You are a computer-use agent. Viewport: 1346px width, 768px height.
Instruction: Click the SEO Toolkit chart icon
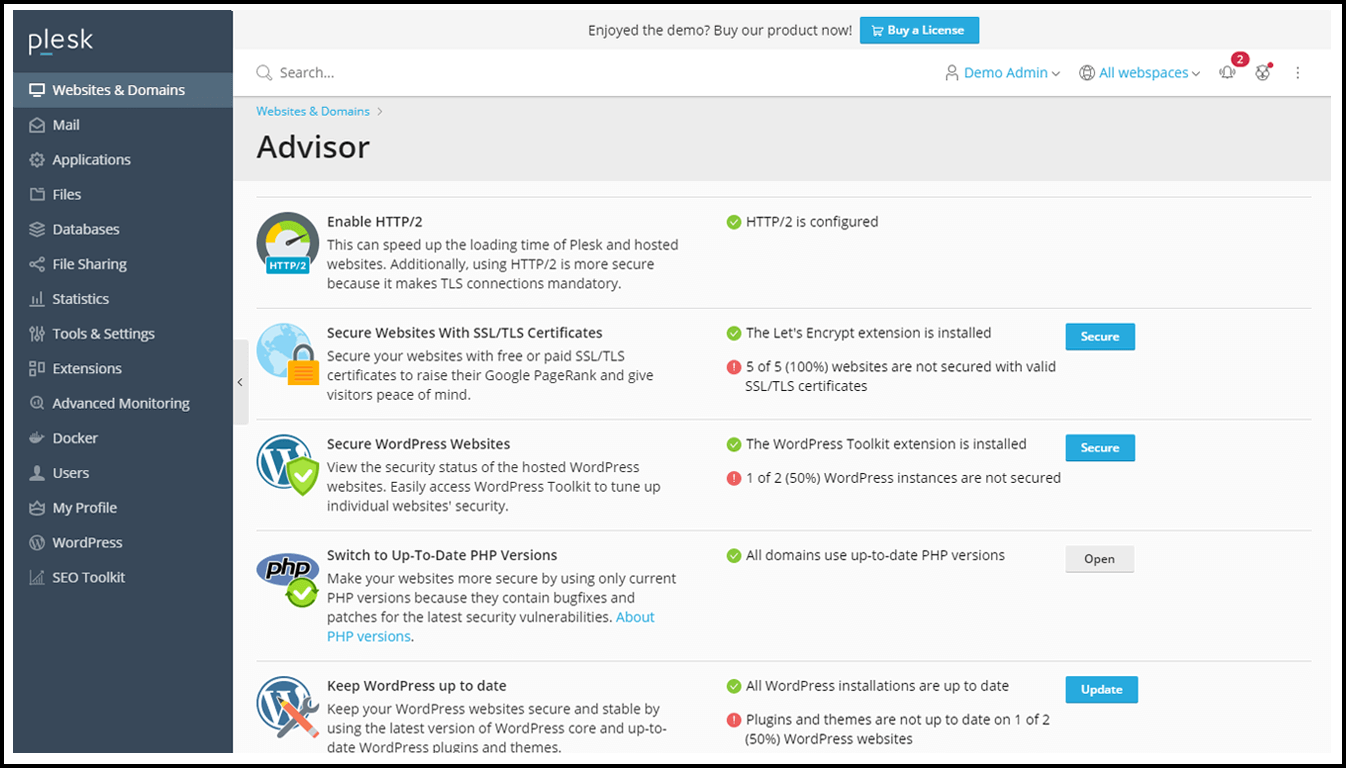[x=37, y=577]
